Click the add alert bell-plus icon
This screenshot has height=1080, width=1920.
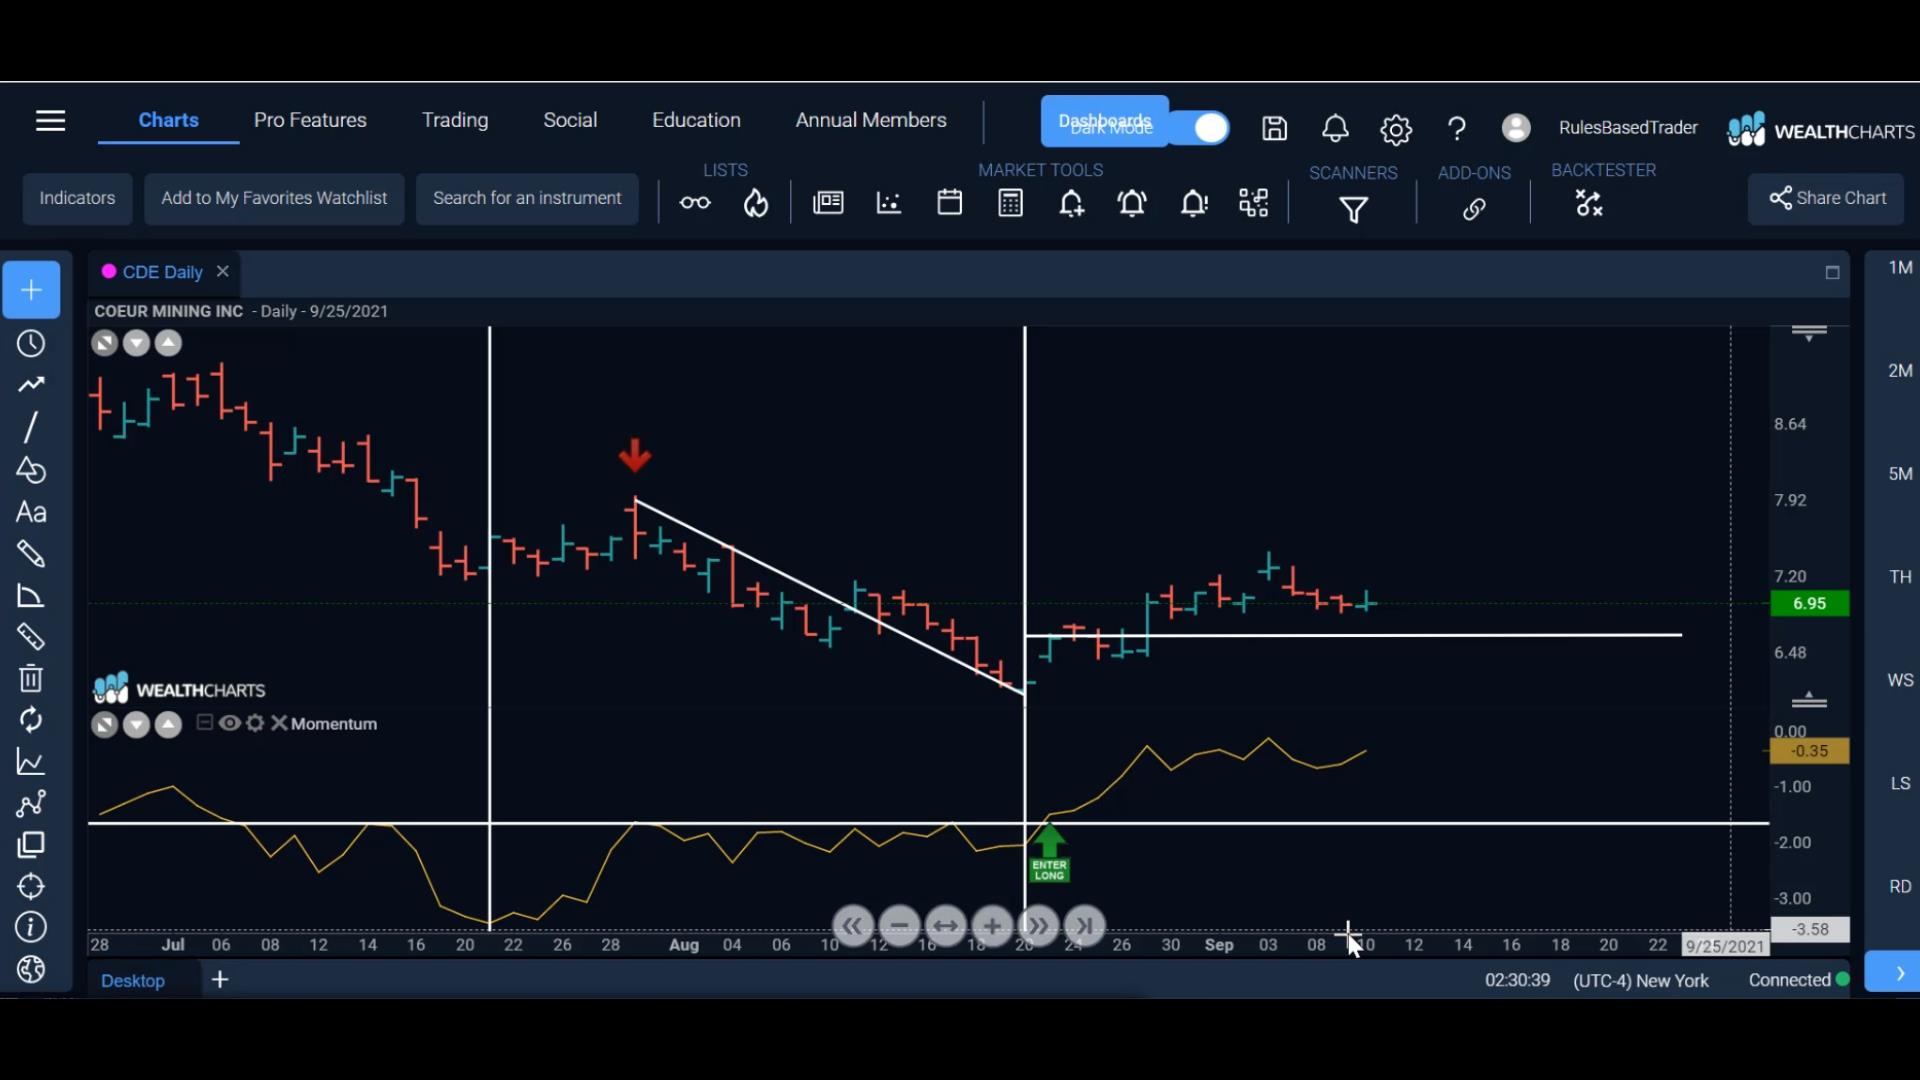1071,204
